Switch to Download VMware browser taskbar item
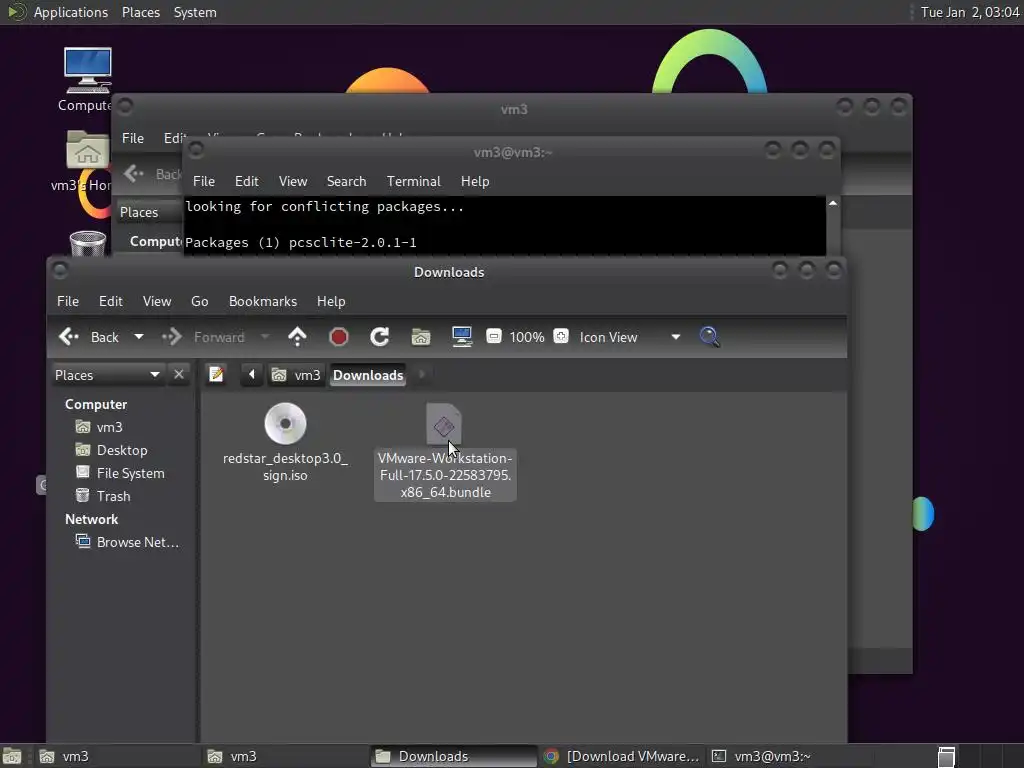Screen dimensions: 1024x768 (x=622, y=756)
